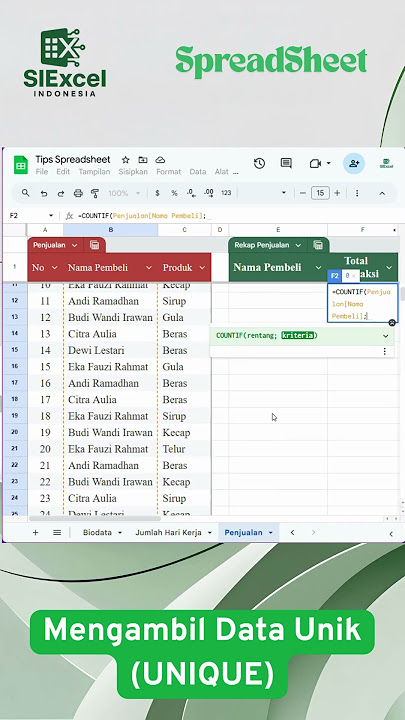Click the Tips Spreadsheet document title

[x=73, y=159]
